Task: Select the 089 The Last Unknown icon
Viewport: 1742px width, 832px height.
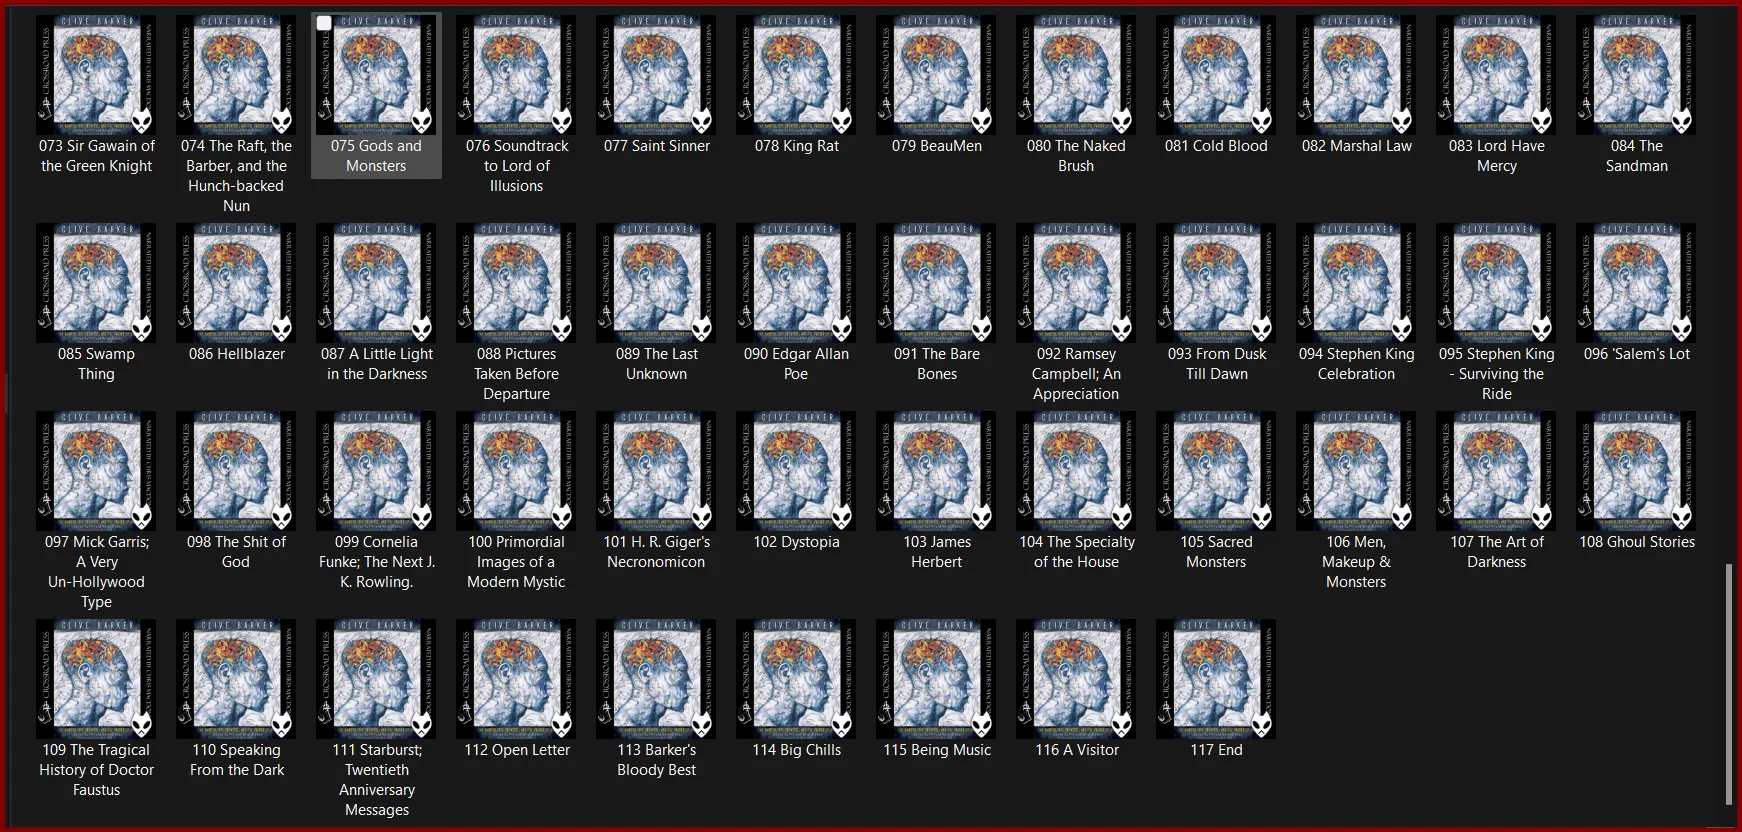Action: pyautogui.click(x=656, y=283)
